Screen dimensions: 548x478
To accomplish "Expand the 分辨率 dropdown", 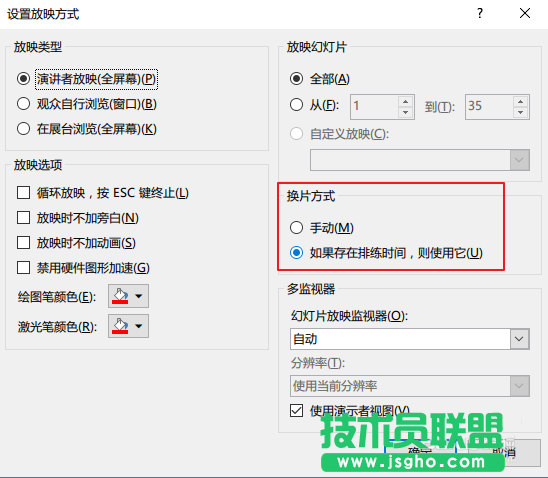I will (x=519, y=386).
